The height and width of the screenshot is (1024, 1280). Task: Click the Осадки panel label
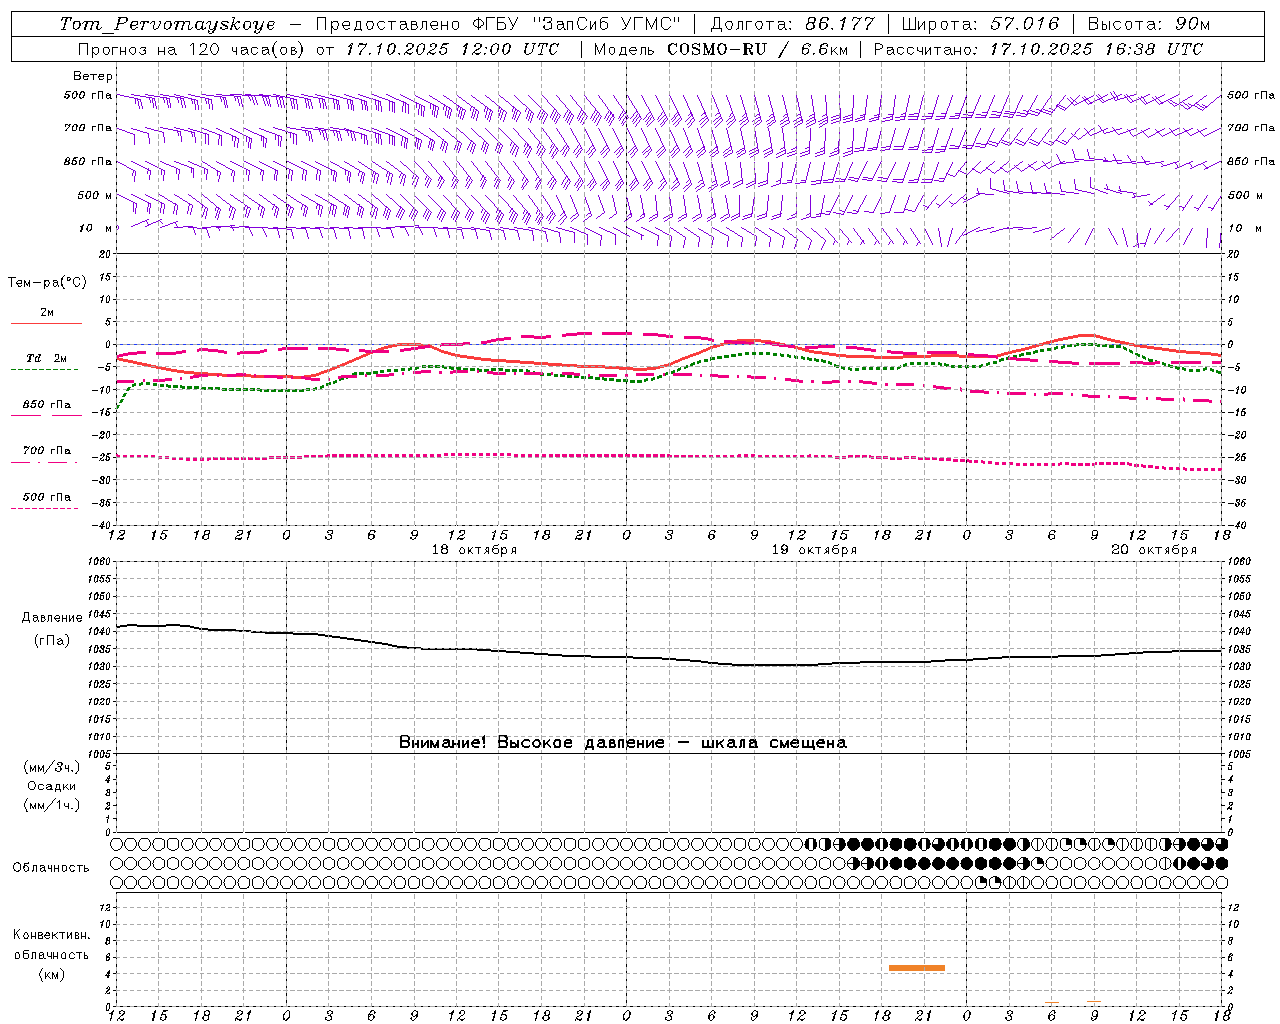52,786
